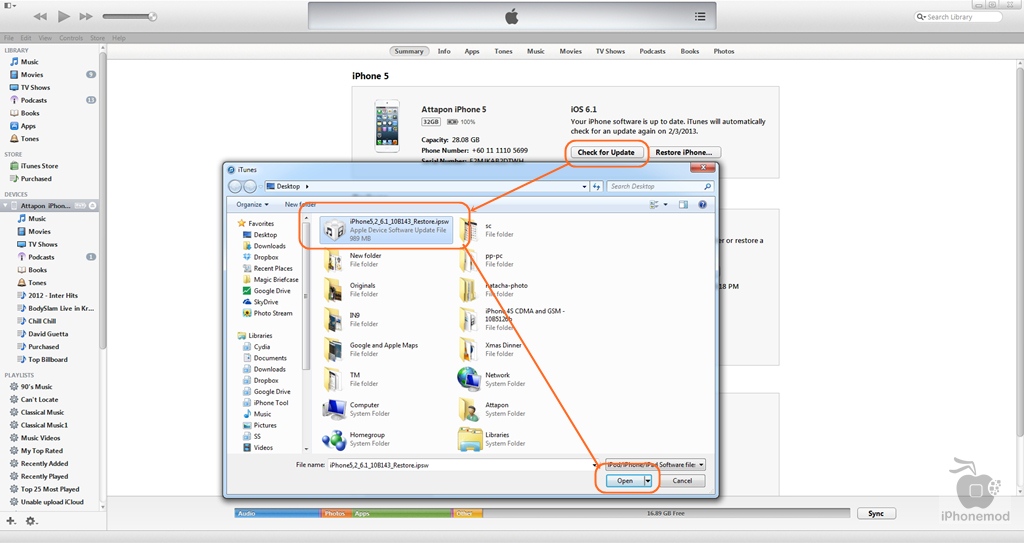The image size is (1024, 543).
Task: Expand the Desktop breadcrumb arrow
Action: point(307,186)
